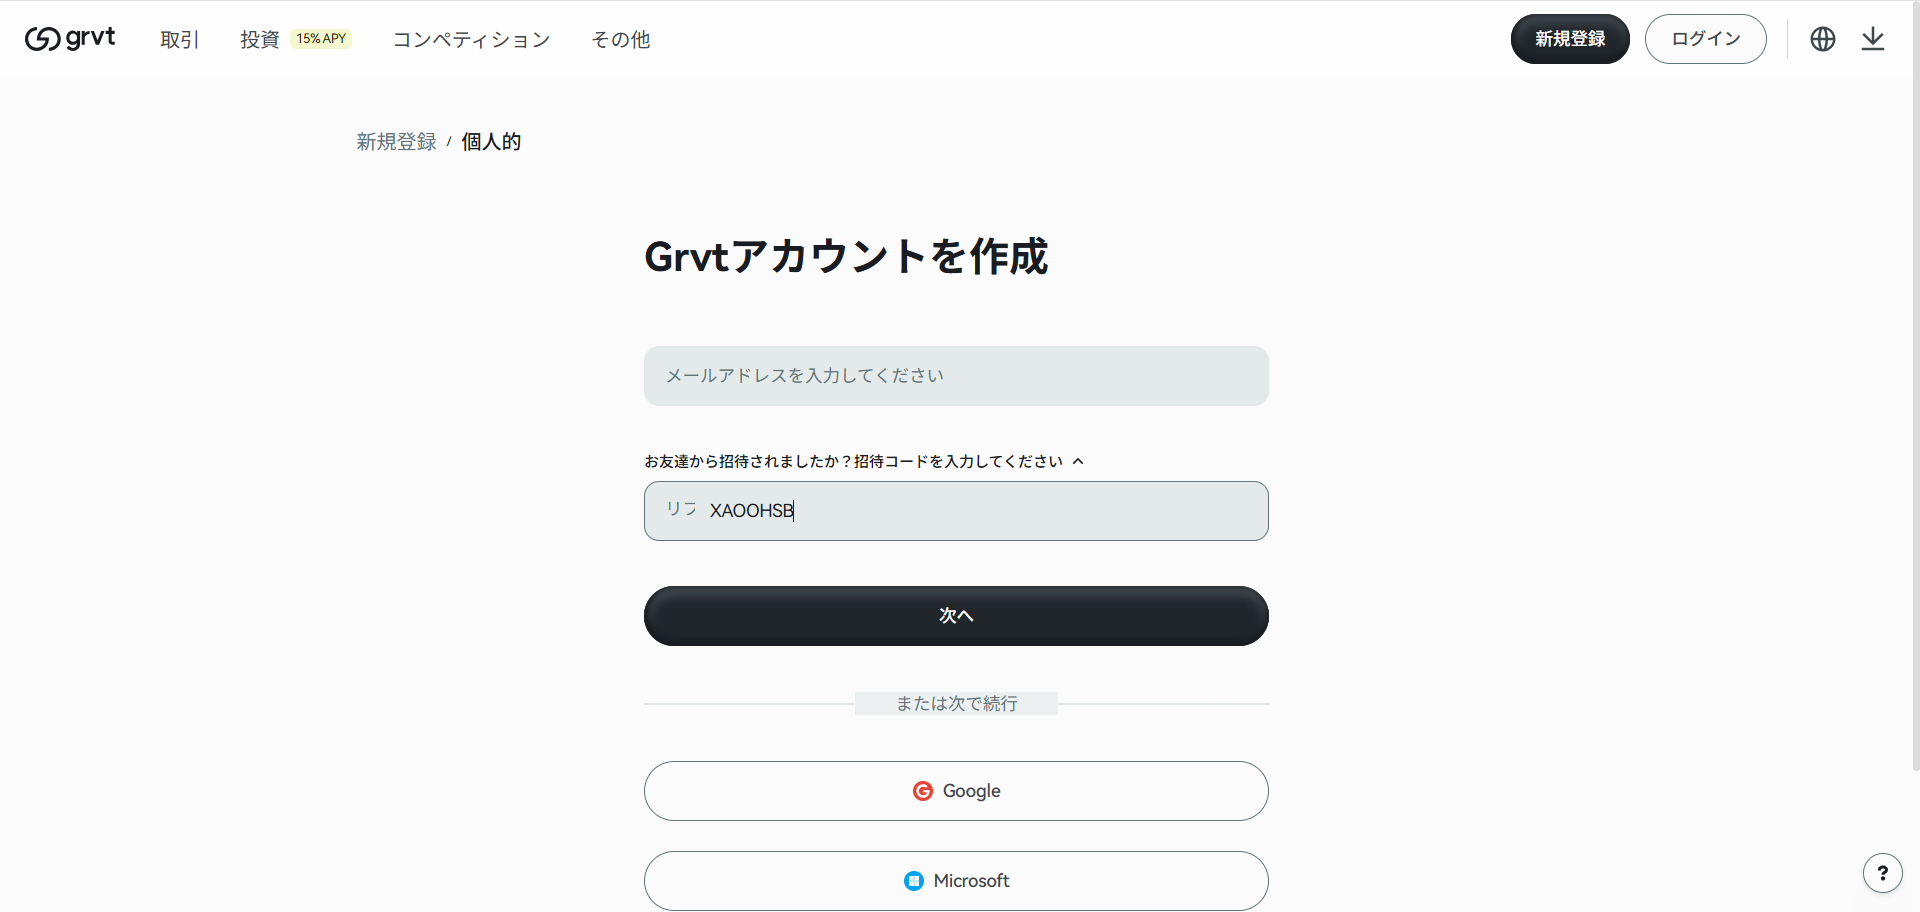Click the invitation code input field
The height and width of the screenshot is (912, 1920).
[x=955, y=511]
